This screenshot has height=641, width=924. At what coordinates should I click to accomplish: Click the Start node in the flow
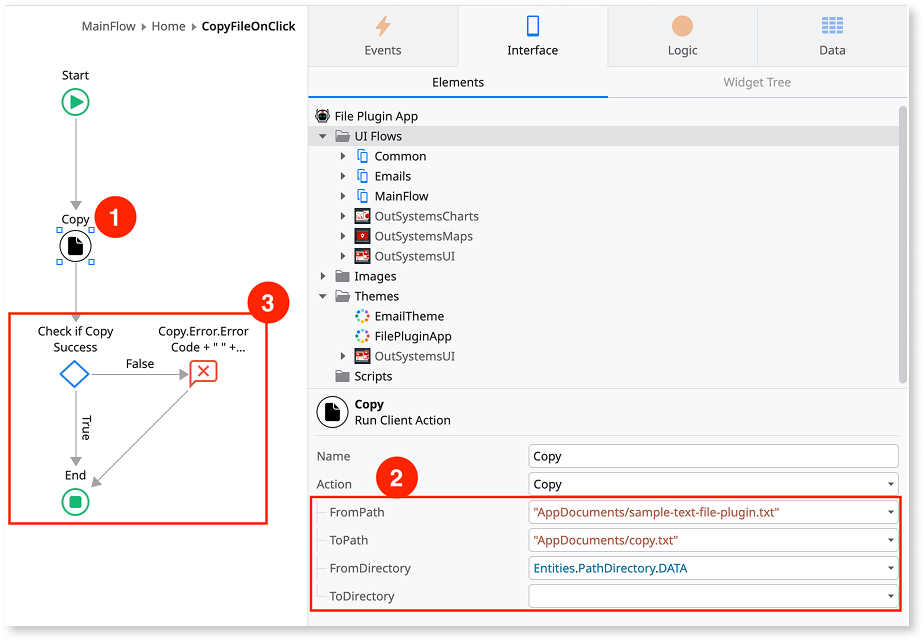point(75,101)
